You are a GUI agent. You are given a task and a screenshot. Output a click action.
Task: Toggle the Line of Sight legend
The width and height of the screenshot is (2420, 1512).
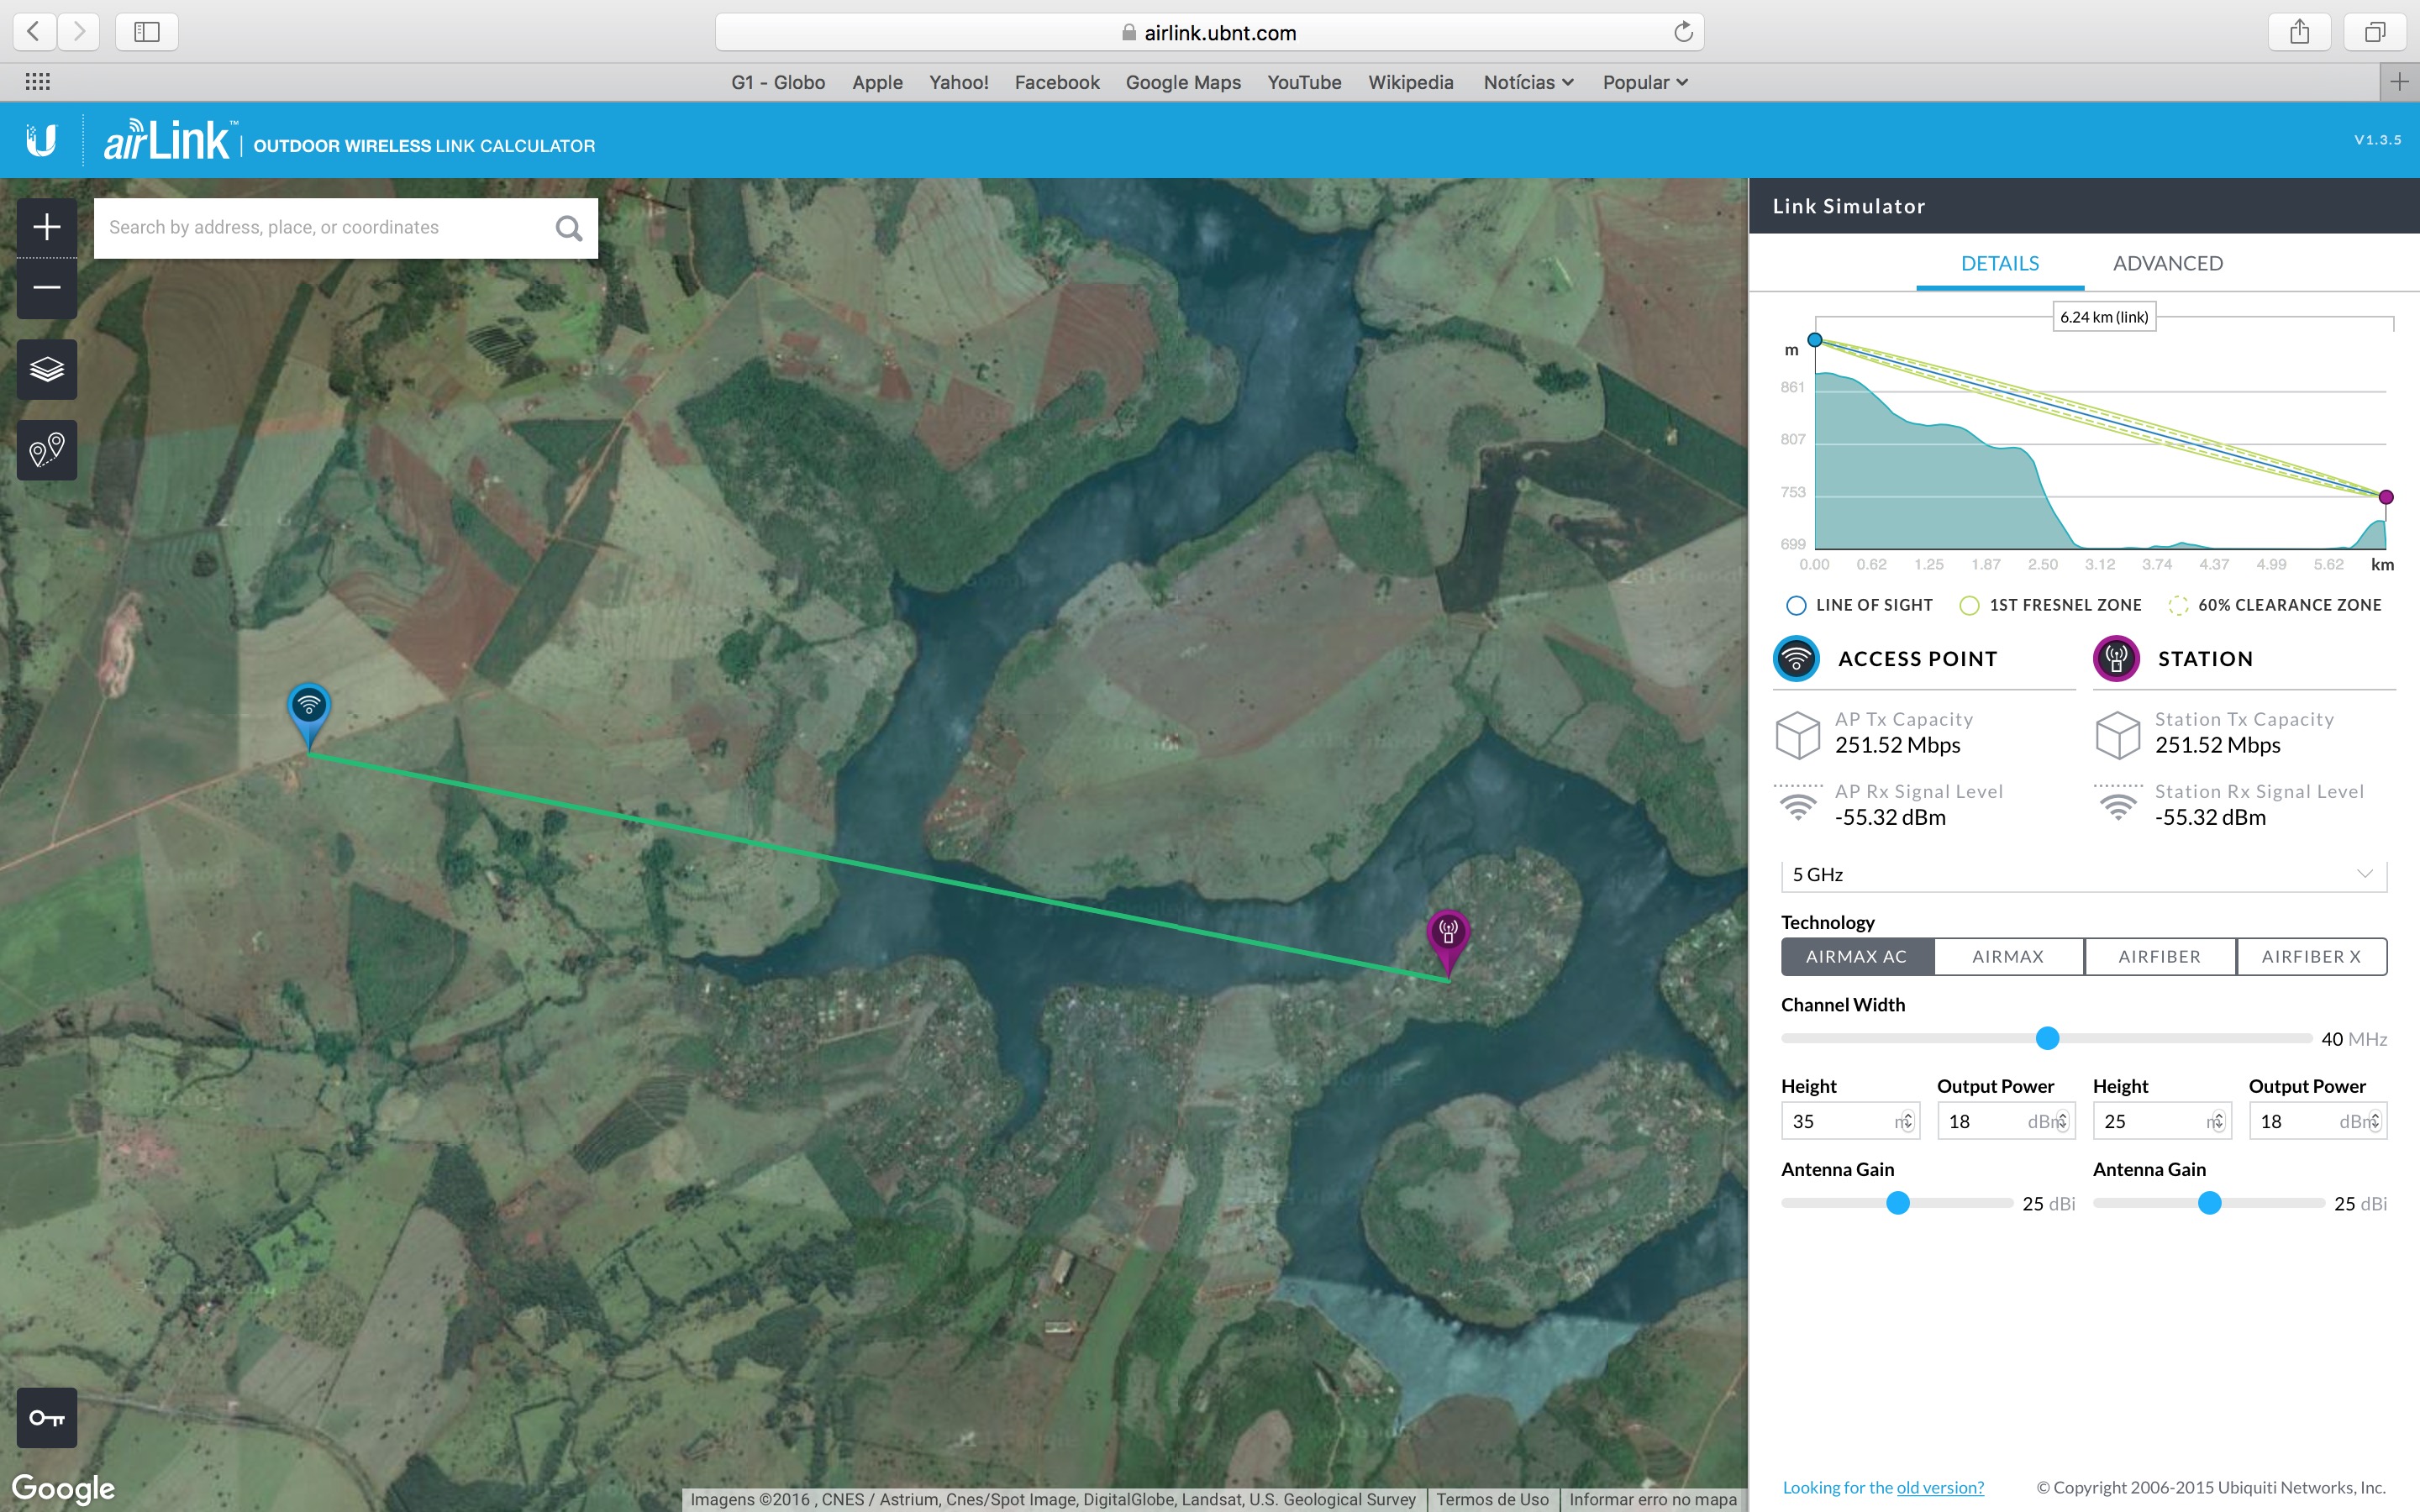pos(1859,605)
